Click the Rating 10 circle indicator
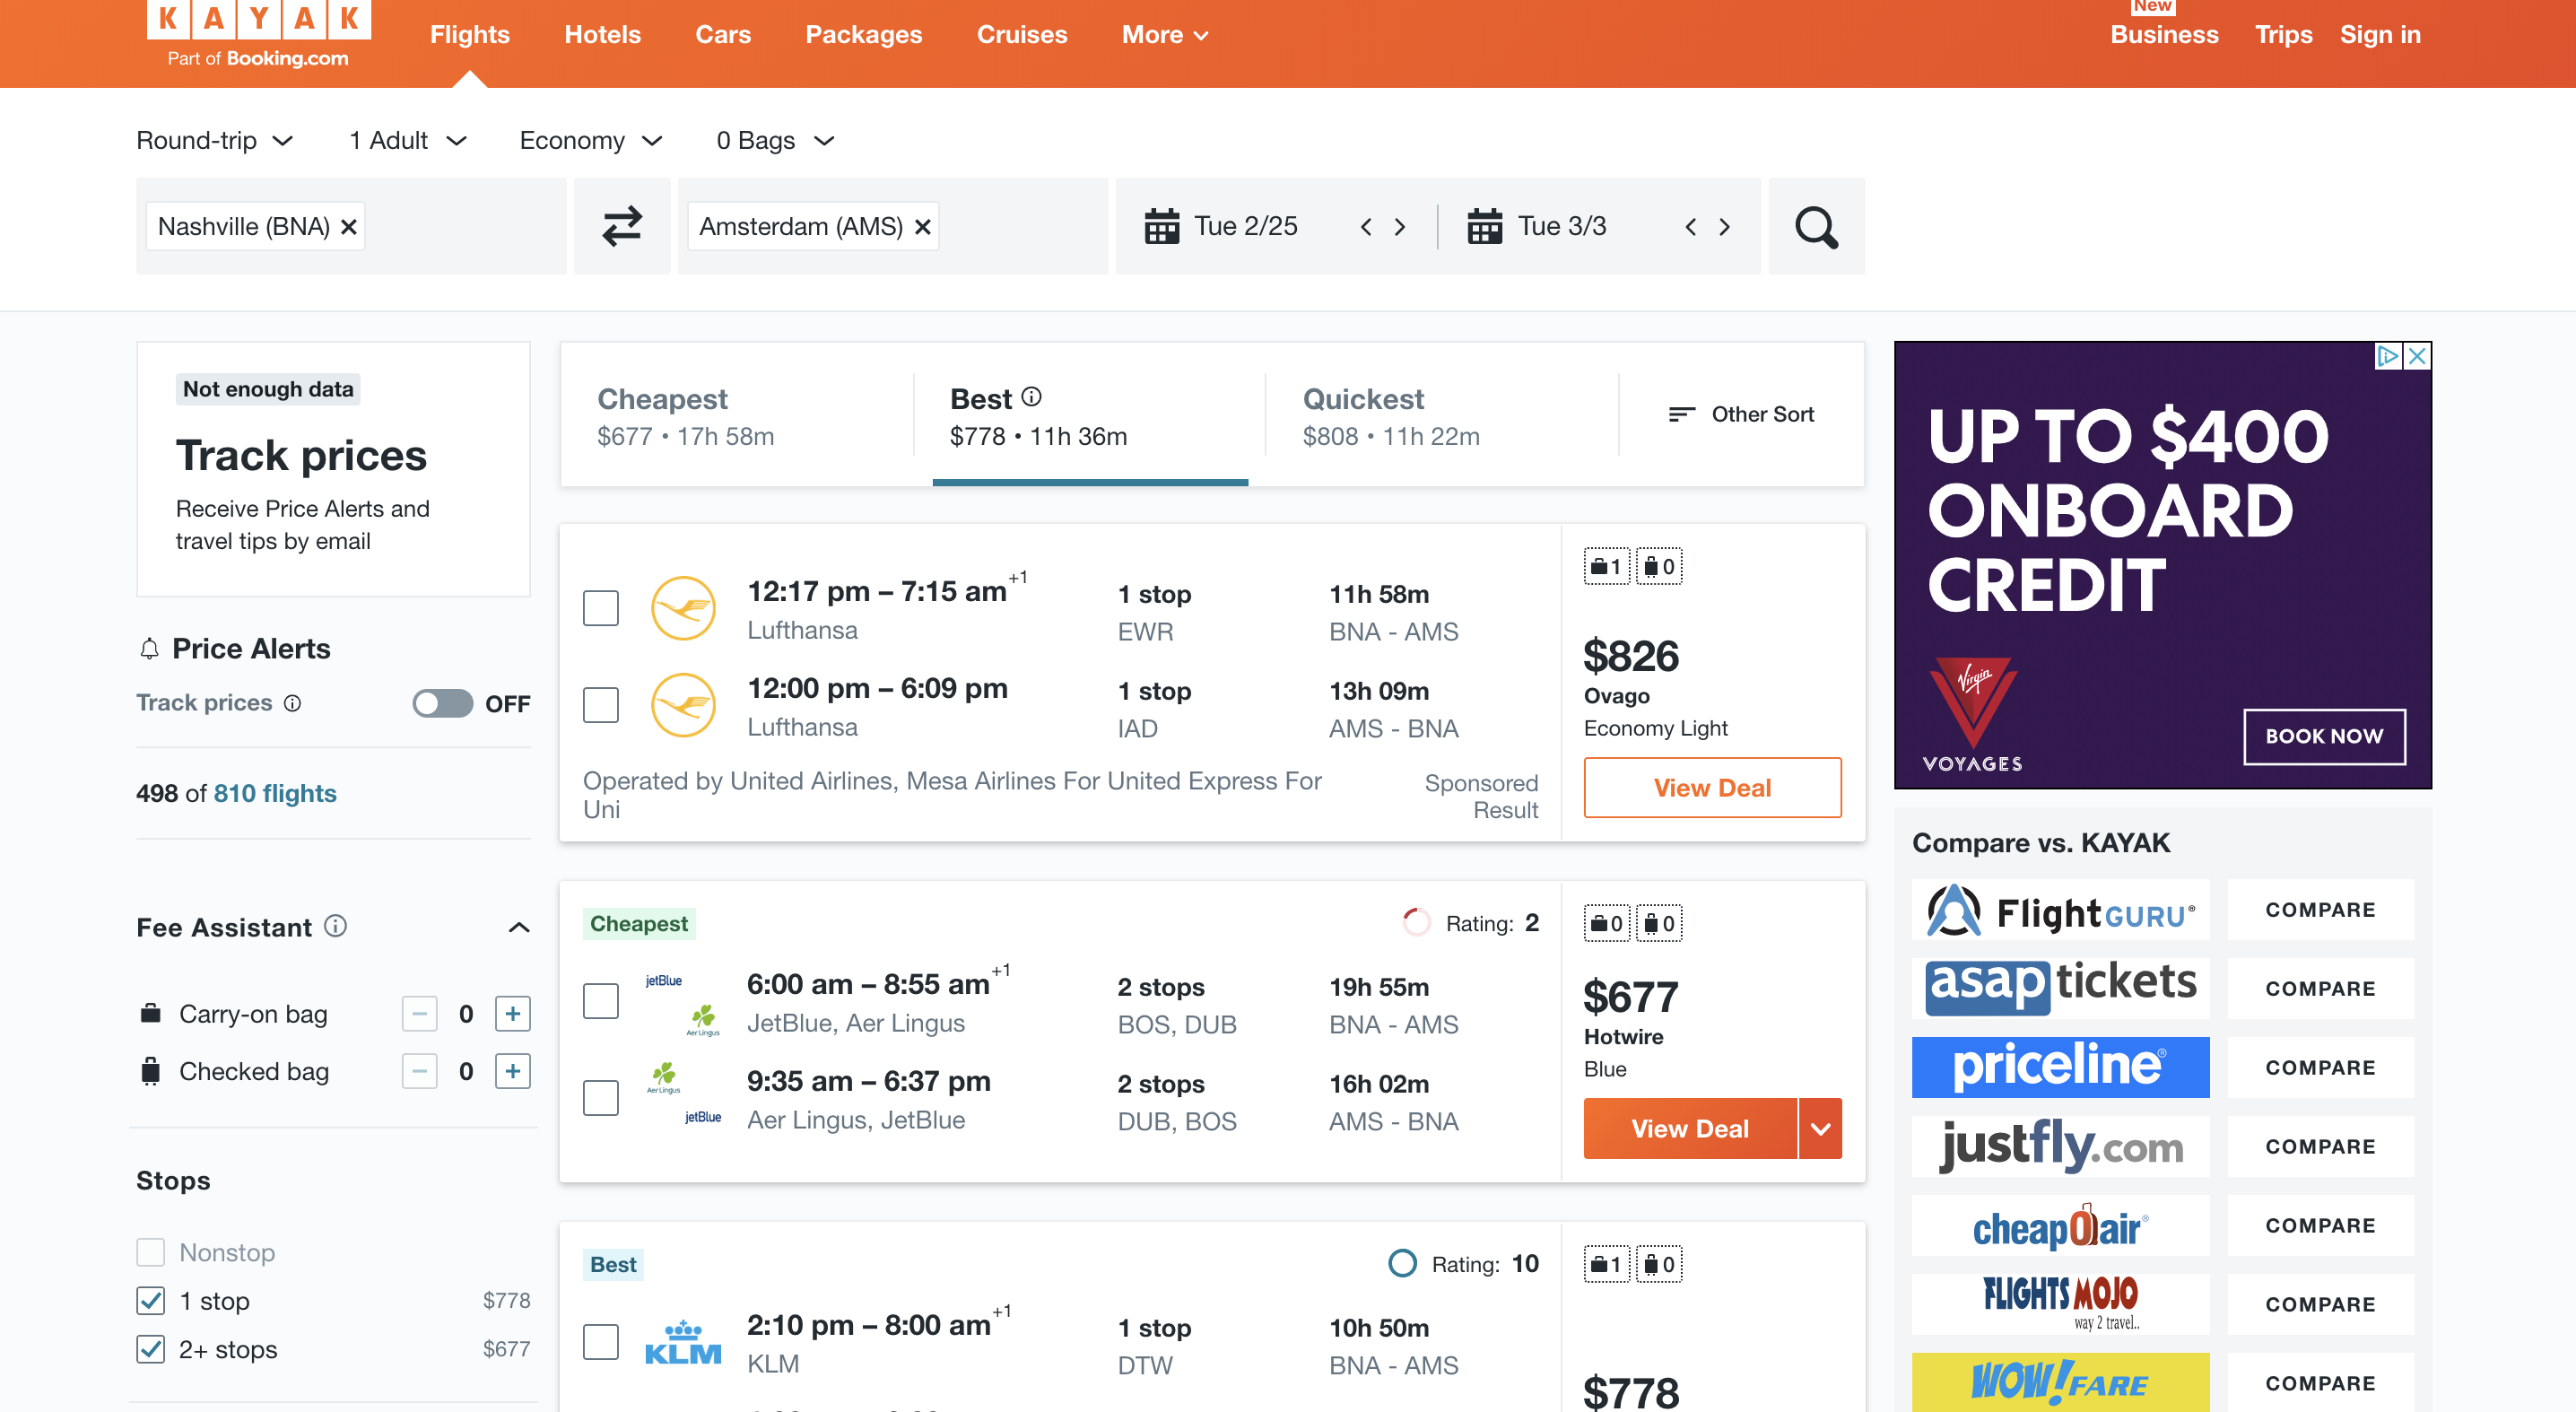 tap(1402, 1264)
